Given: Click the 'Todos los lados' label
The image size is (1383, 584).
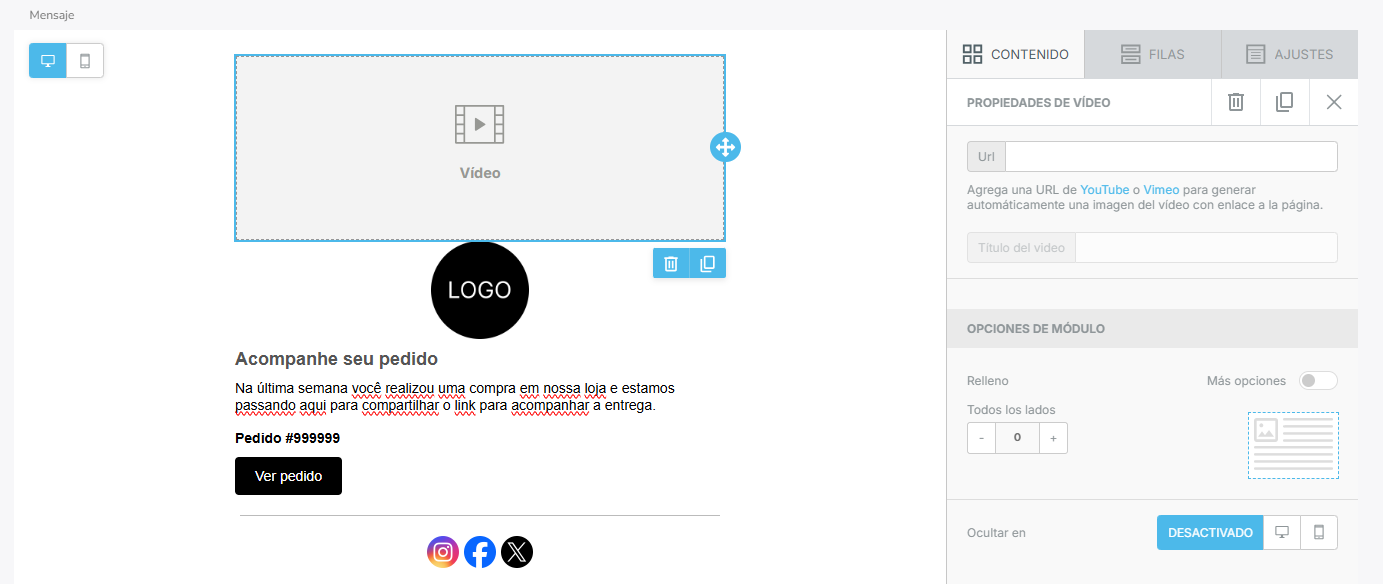Looking at the screenshot, I should tap(1011, 409).
